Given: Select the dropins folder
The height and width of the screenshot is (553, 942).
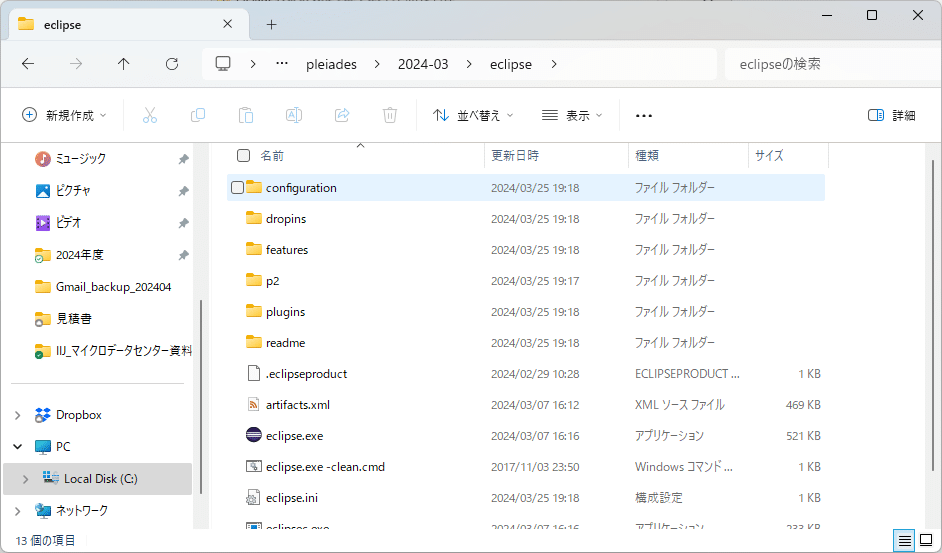Looking at the screenshot, I should click(285, 219).
